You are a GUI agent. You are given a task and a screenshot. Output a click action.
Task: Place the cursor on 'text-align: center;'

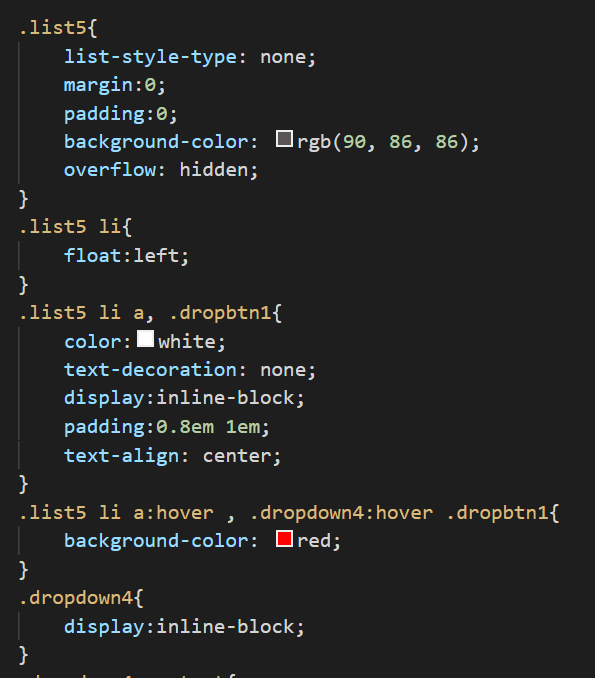[x=173, y=456]
